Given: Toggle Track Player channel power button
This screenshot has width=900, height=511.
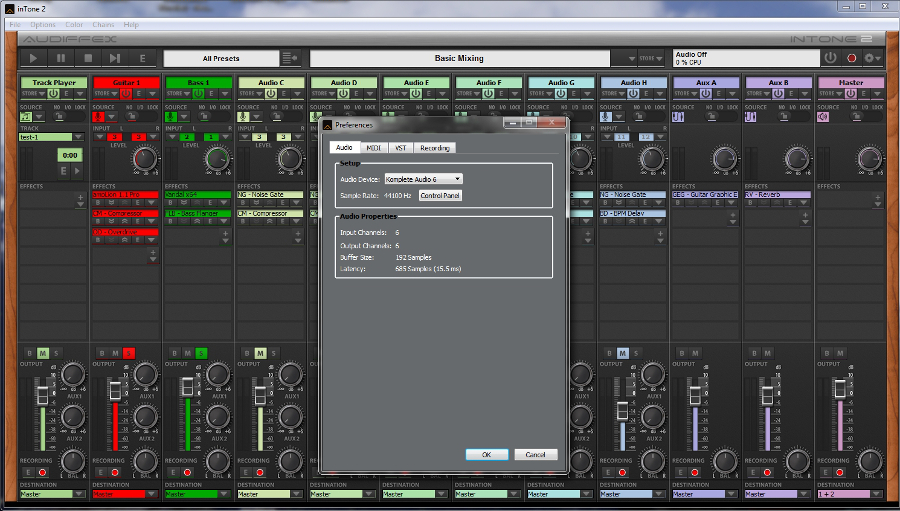Looking at the screenshot, I should click(x=53, y=94).
